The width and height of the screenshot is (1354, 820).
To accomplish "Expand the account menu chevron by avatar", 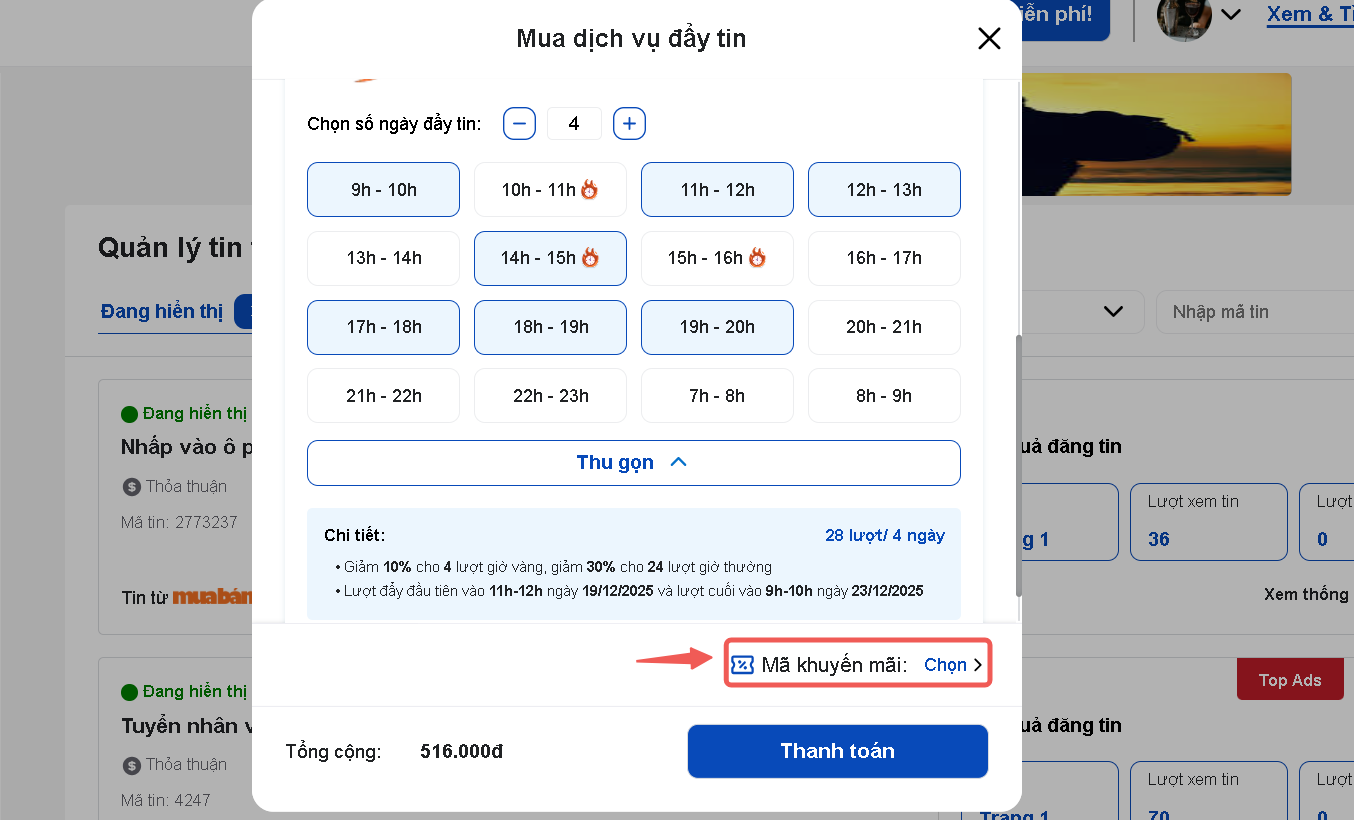I will pos(1231,15).
